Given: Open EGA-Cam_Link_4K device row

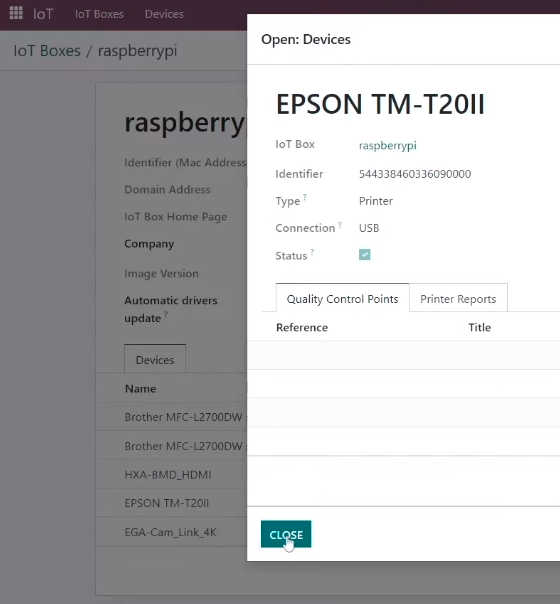Looking at the screenshot, I should [171, 532].
